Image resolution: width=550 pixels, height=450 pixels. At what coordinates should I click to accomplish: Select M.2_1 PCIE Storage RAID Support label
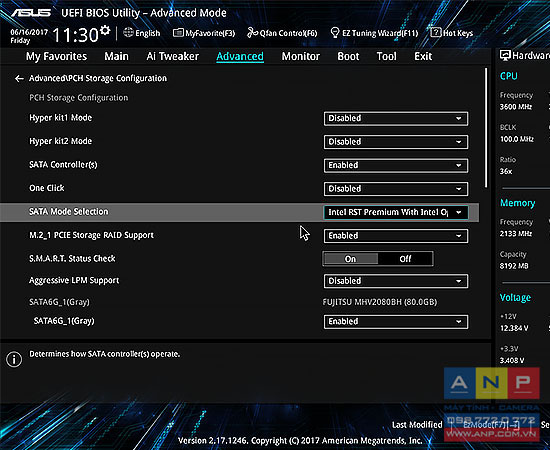pos(92,235)
